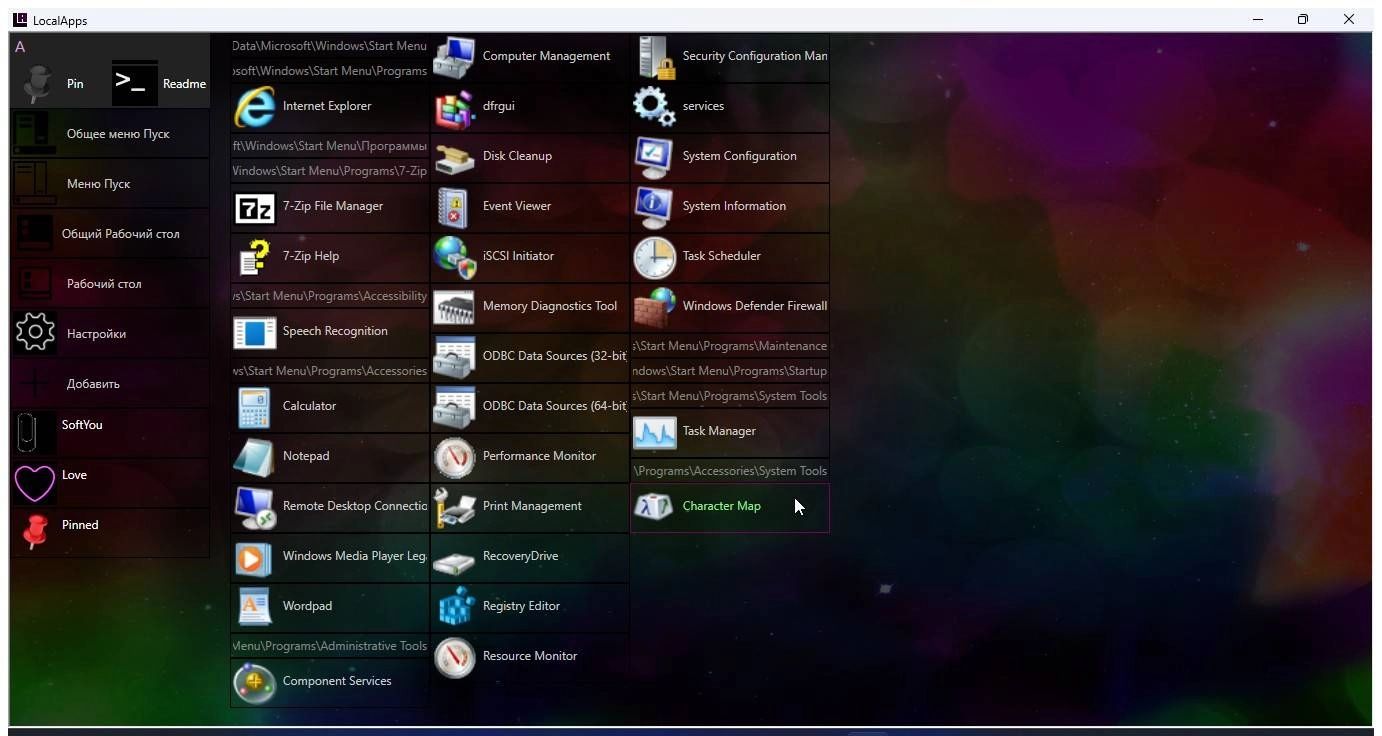Screen dimensions: 1382x736
Task: Open Registry Editor icon
Action: pyautogui.click(x=454, y=606)
